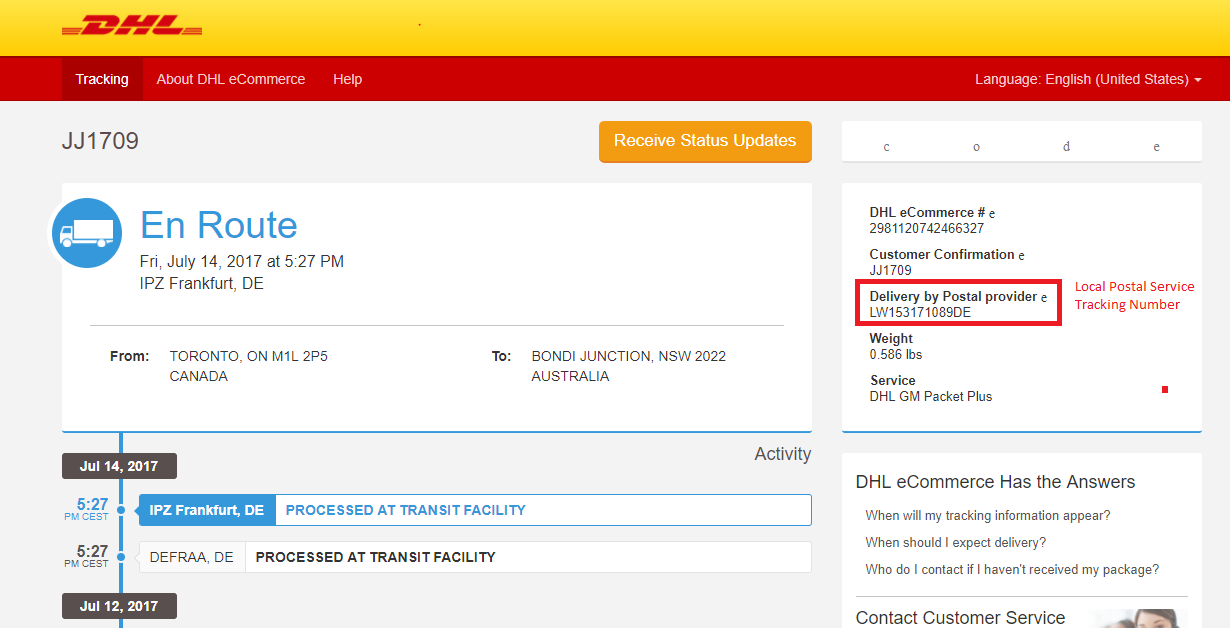Select the IPZ Frankfurt, DE activity row

coord(475,510)
